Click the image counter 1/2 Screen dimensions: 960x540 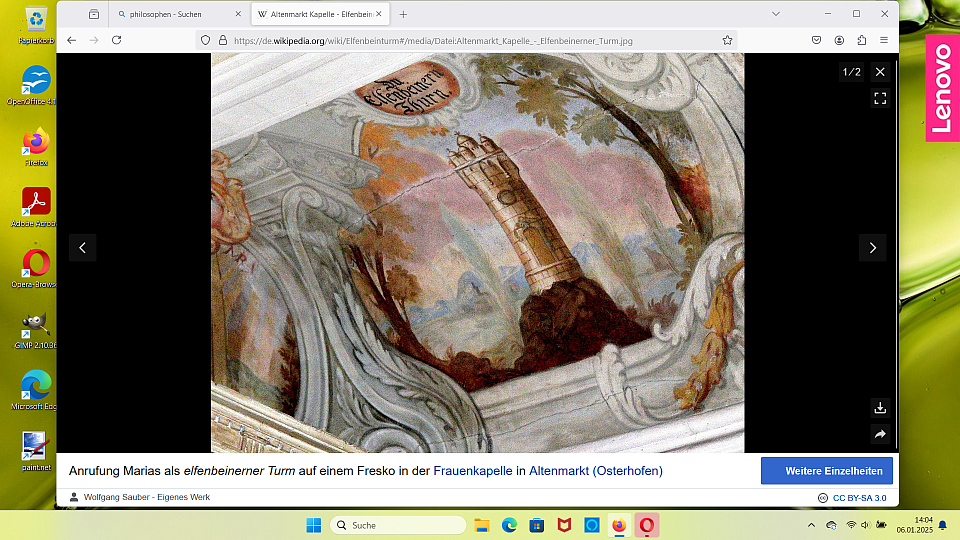(852, 72)
